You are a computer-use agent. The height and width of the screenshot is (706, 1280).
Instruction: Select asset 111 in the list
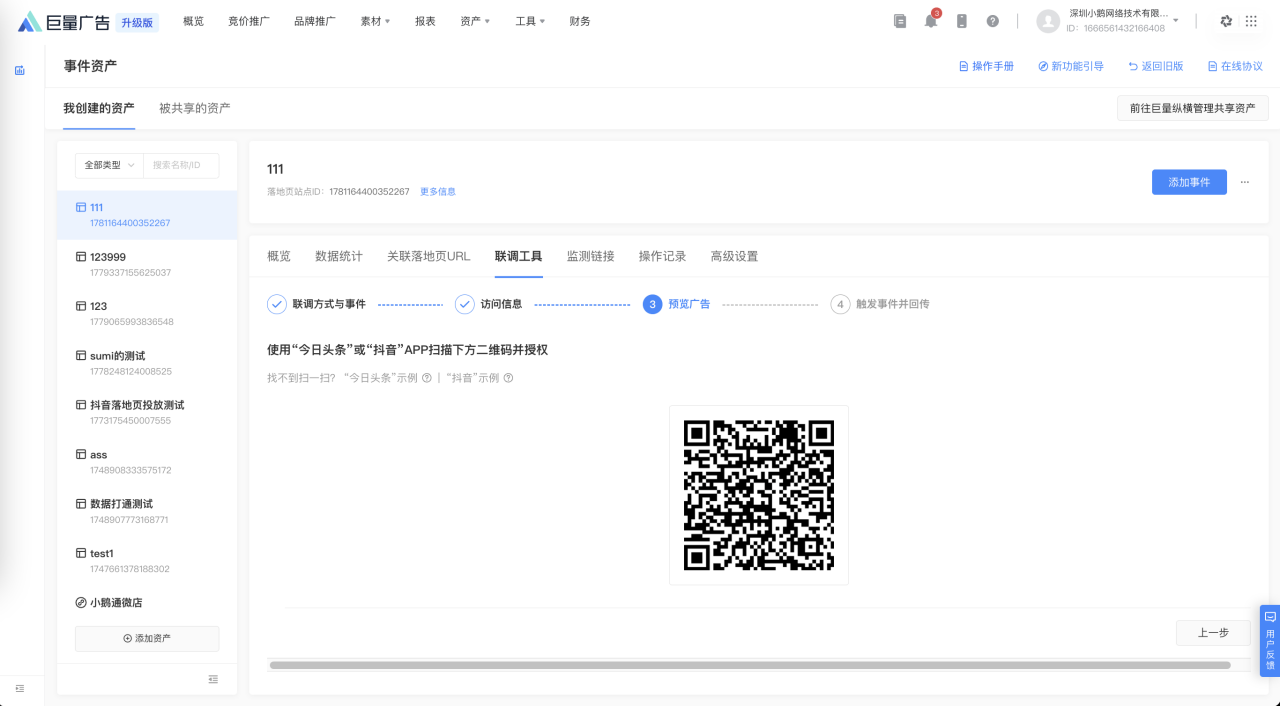tap(147, 215)
